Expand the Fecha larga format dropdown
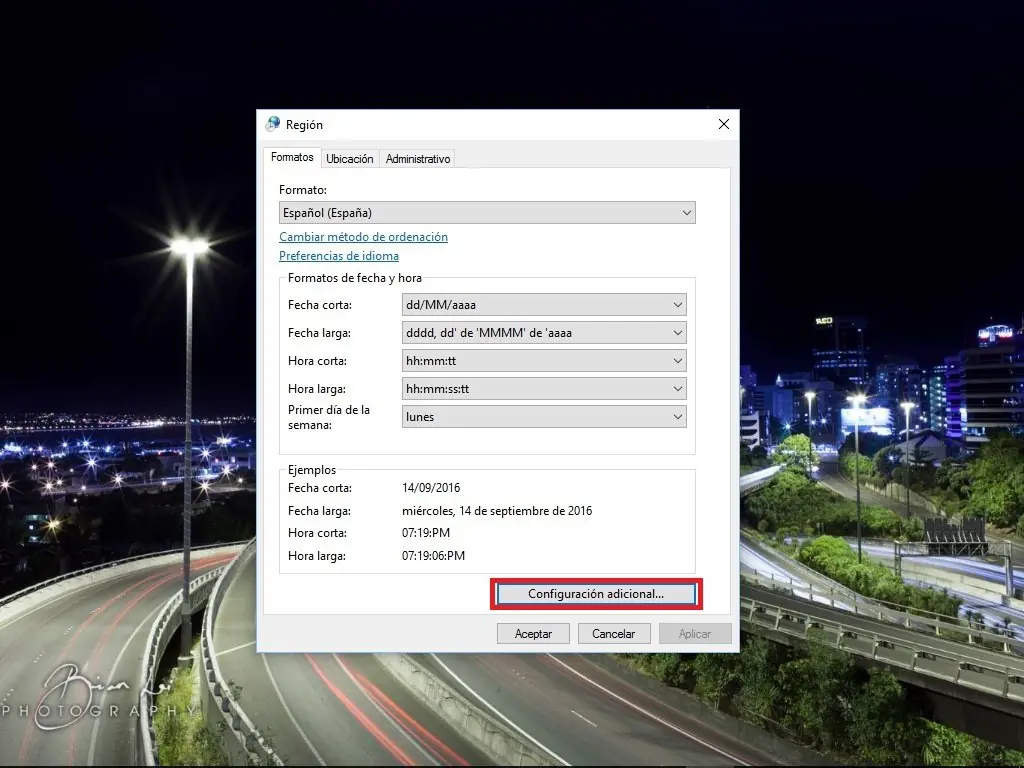The width and height of the screenshot is (1024, 768). (x=544, y=333)
